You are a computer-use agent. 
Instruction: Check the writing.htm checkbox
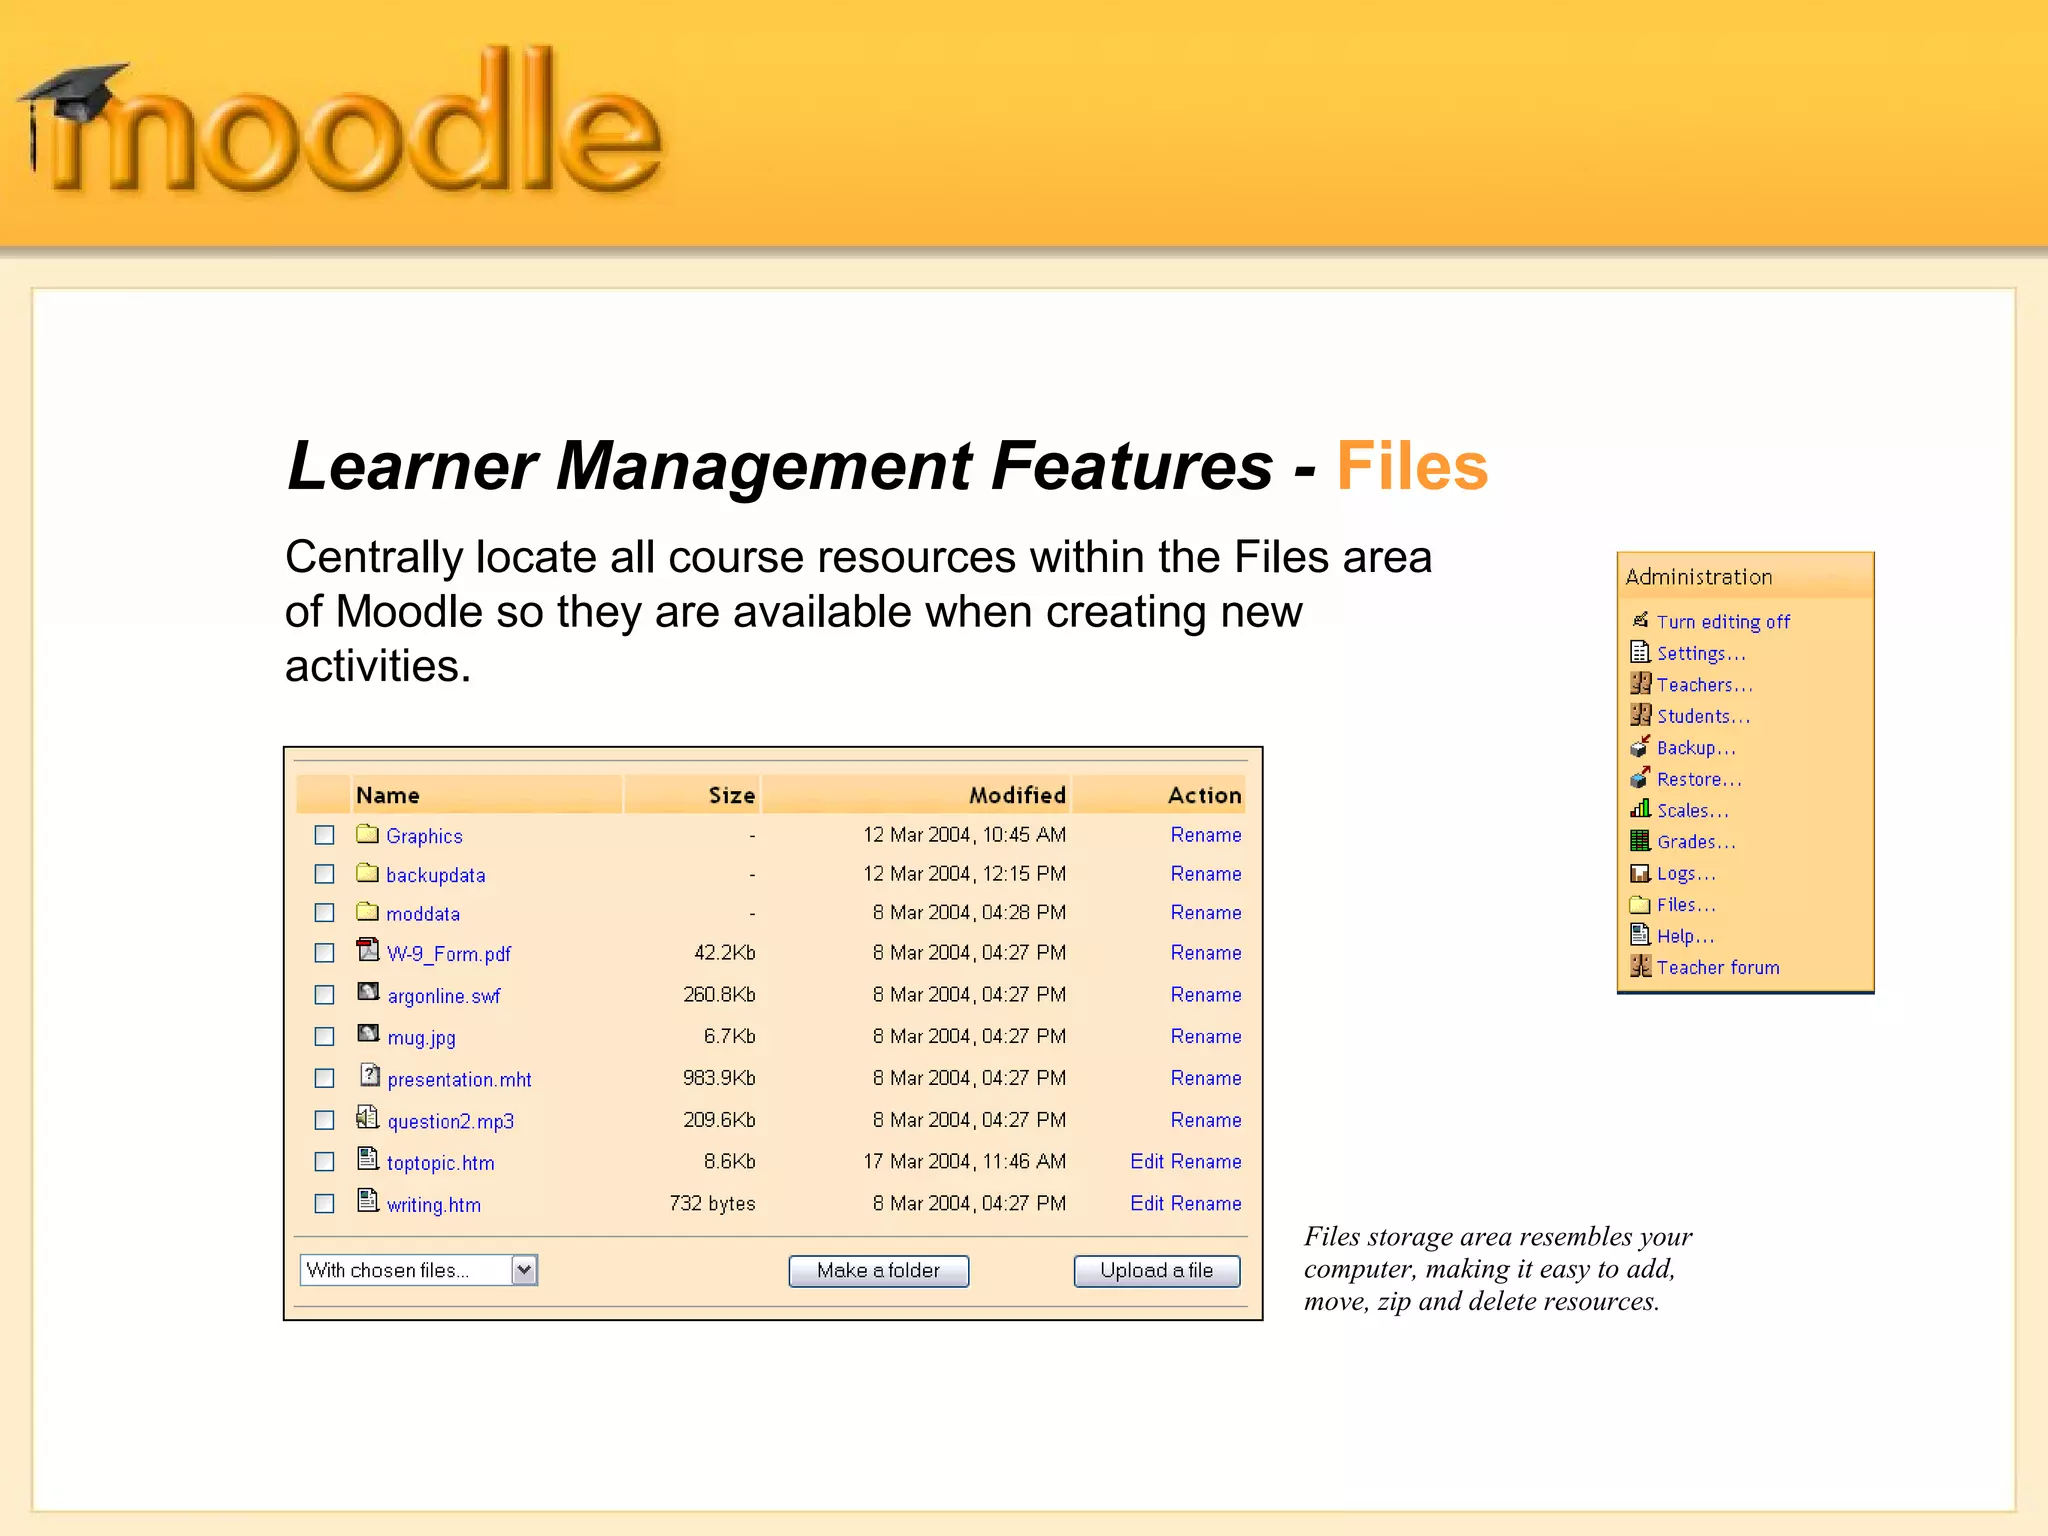click(x=324, y=1203)
